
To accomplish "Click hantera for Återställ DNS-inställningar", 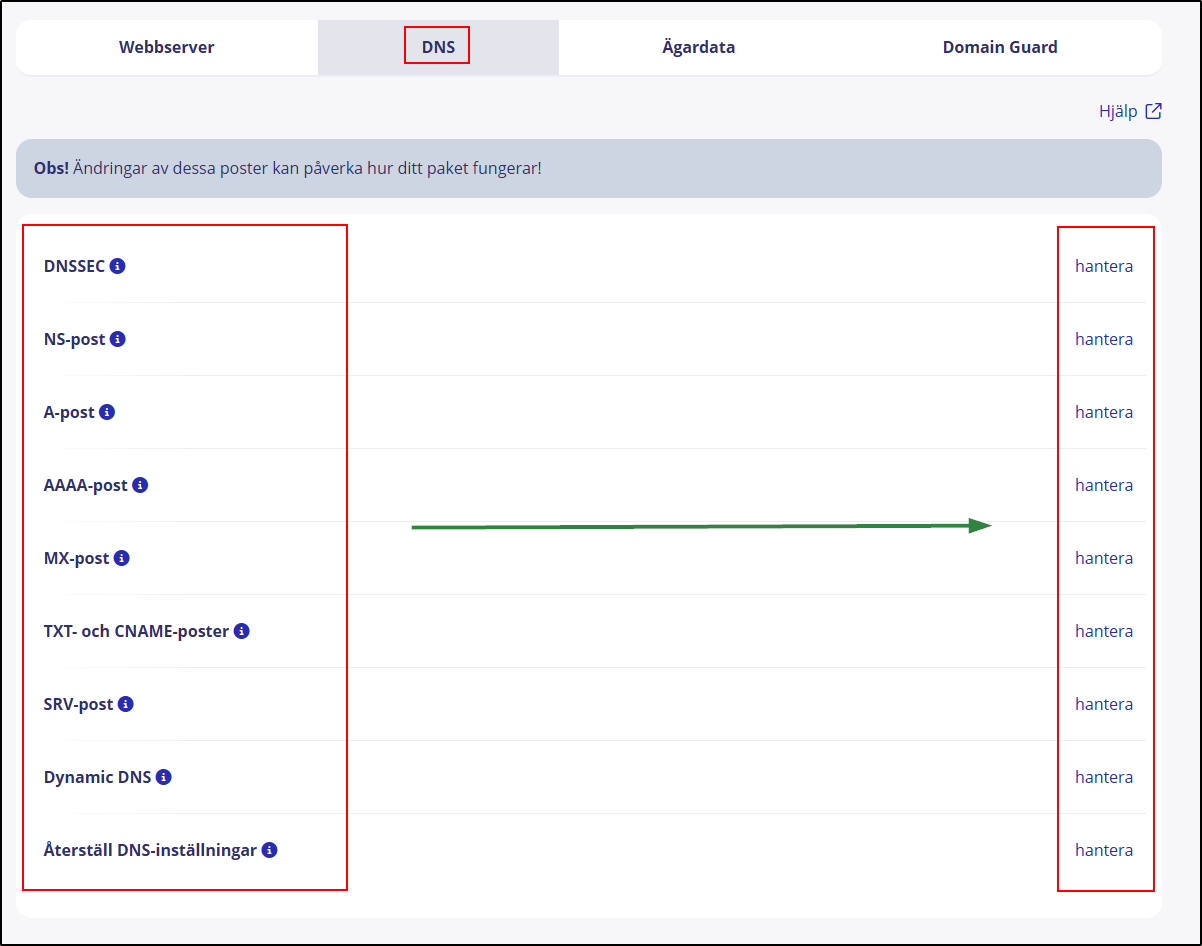I will click(1104, 850).
